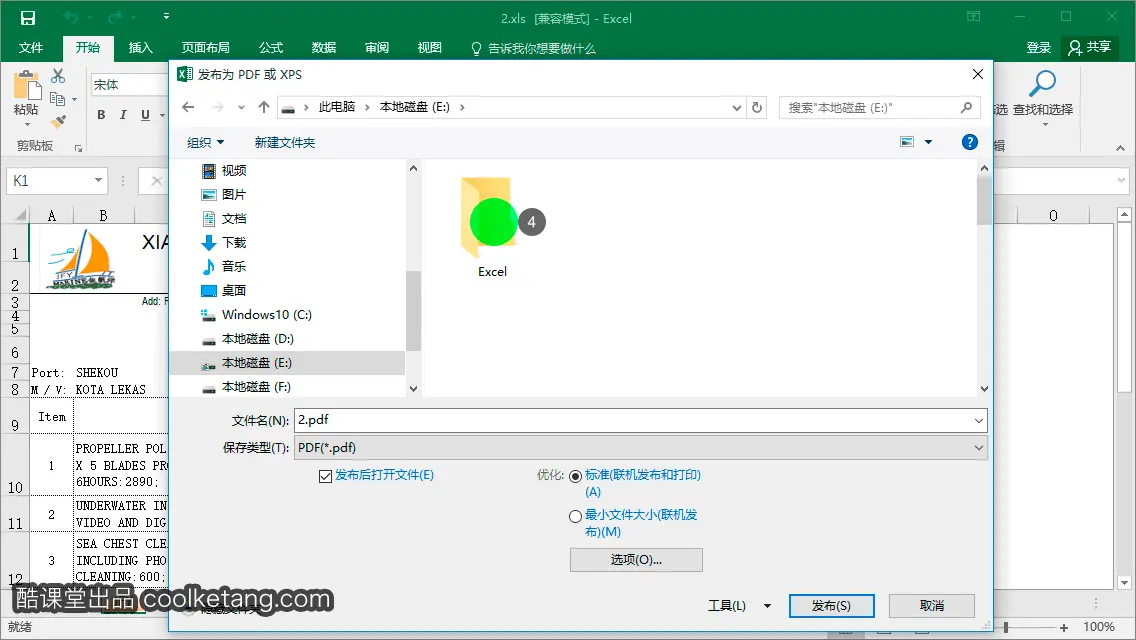Click the search 本地磁盘 (E:) field
The image size is (1136, 640).
pos(880,107)
